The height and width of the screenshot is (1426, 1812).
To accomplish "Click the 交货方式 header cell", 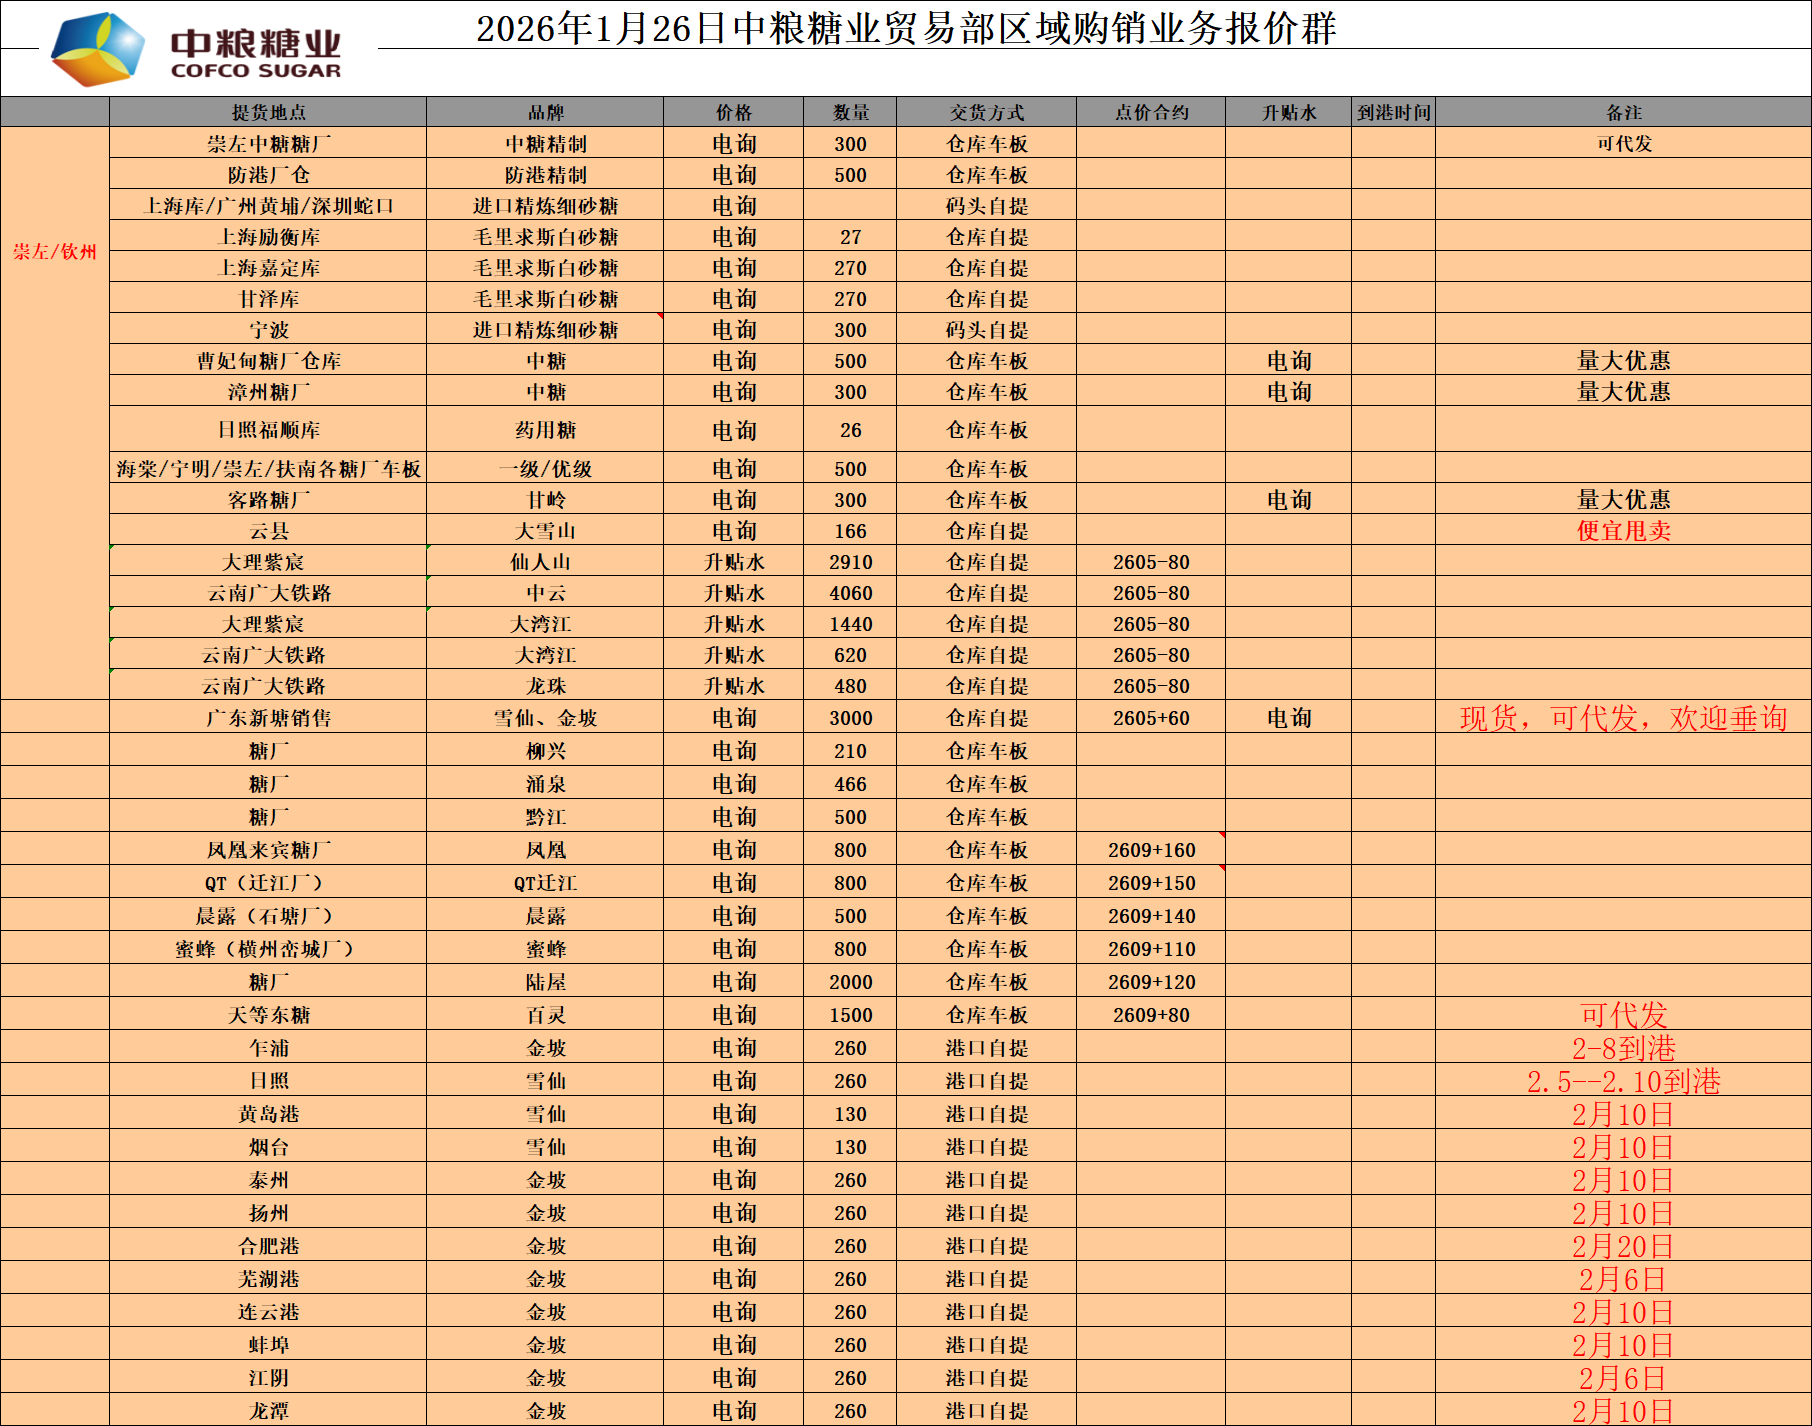I will (x=986, y=112).
